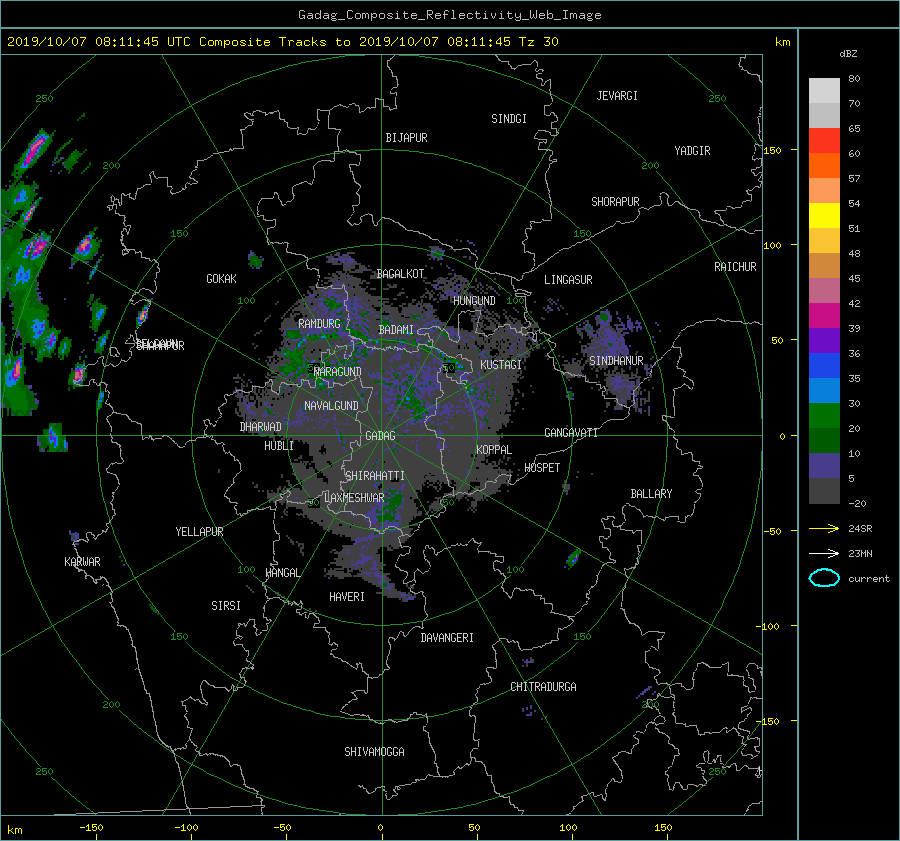Click the KARWAR city label
The height and width of the screenshot is (841, 900).
point(82,561)
